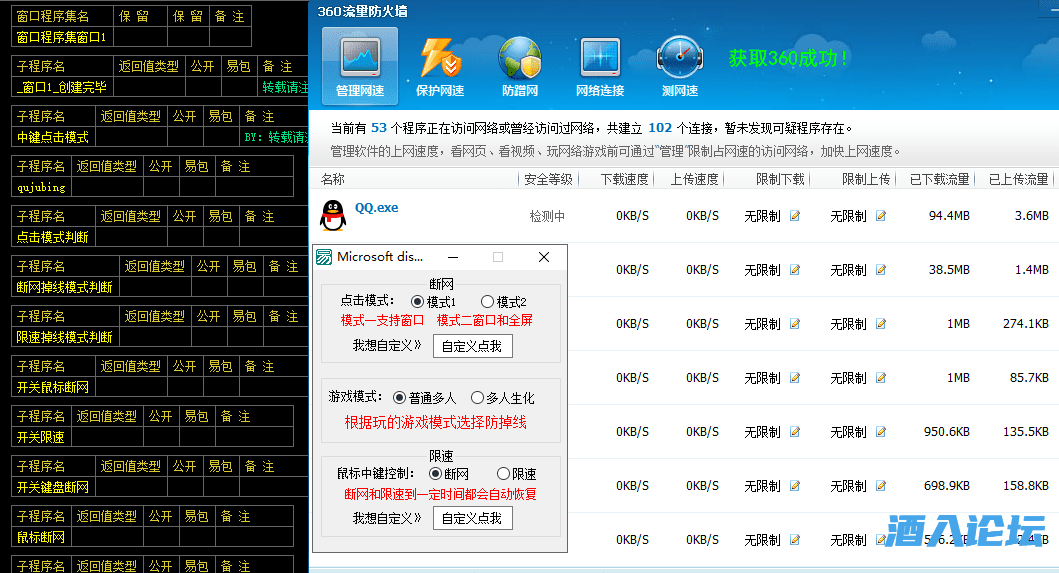Click the 限制下载 edit pencil in the QQ.exe row
Viewport: 1059px width, 573px height.
(x=795, y=216)
